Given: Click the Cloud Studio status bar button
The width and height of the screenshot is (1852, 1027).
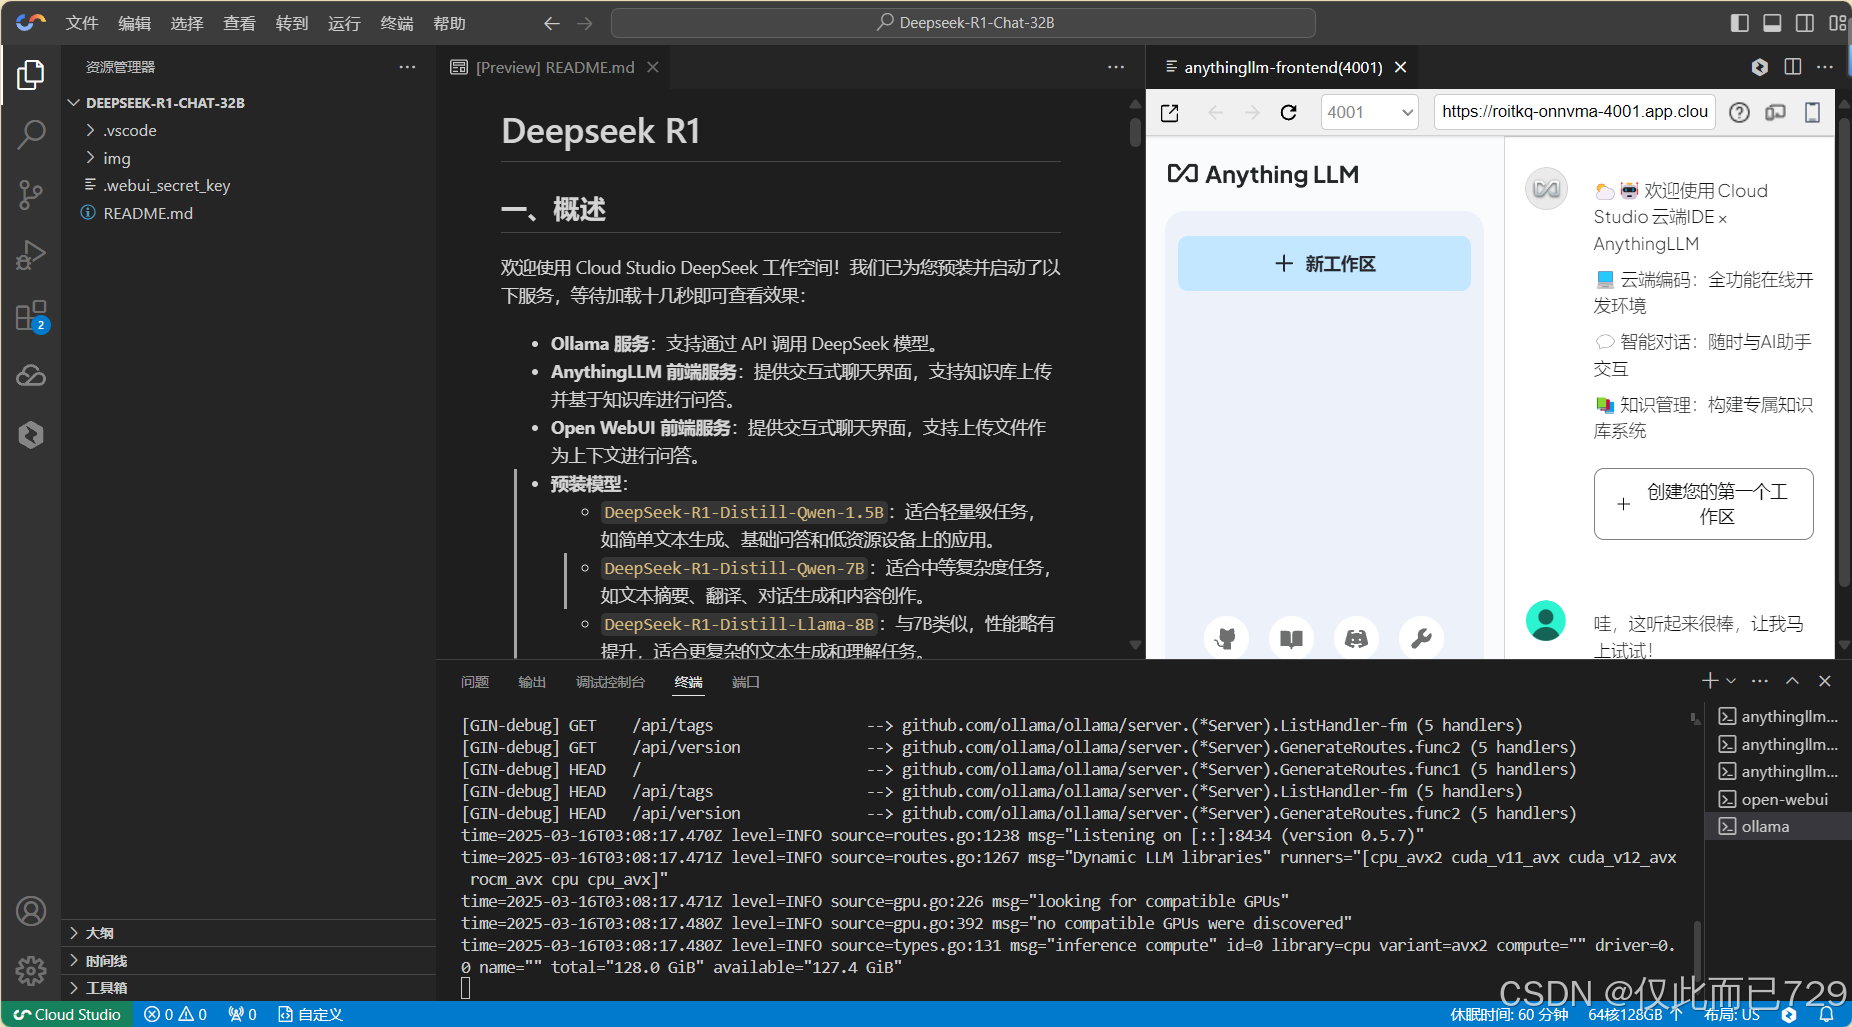Looking at the screenshot, I should (68, 1014).
